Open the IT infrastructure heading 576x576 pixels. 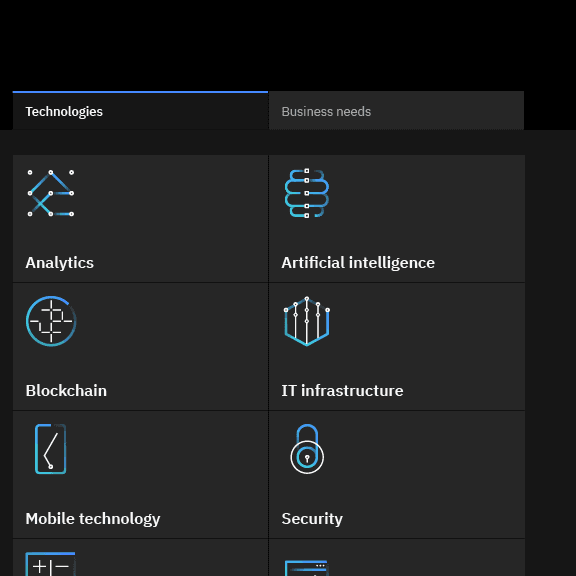pos(342,391)
